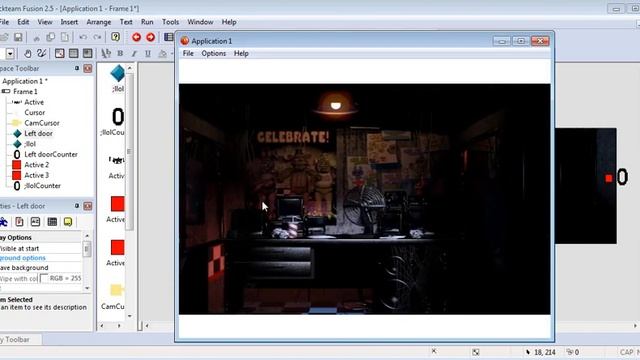Viewport: 640px width, 360px height.
Task: Click the Wipe with color RGB swatch
Action: (44, 278)
